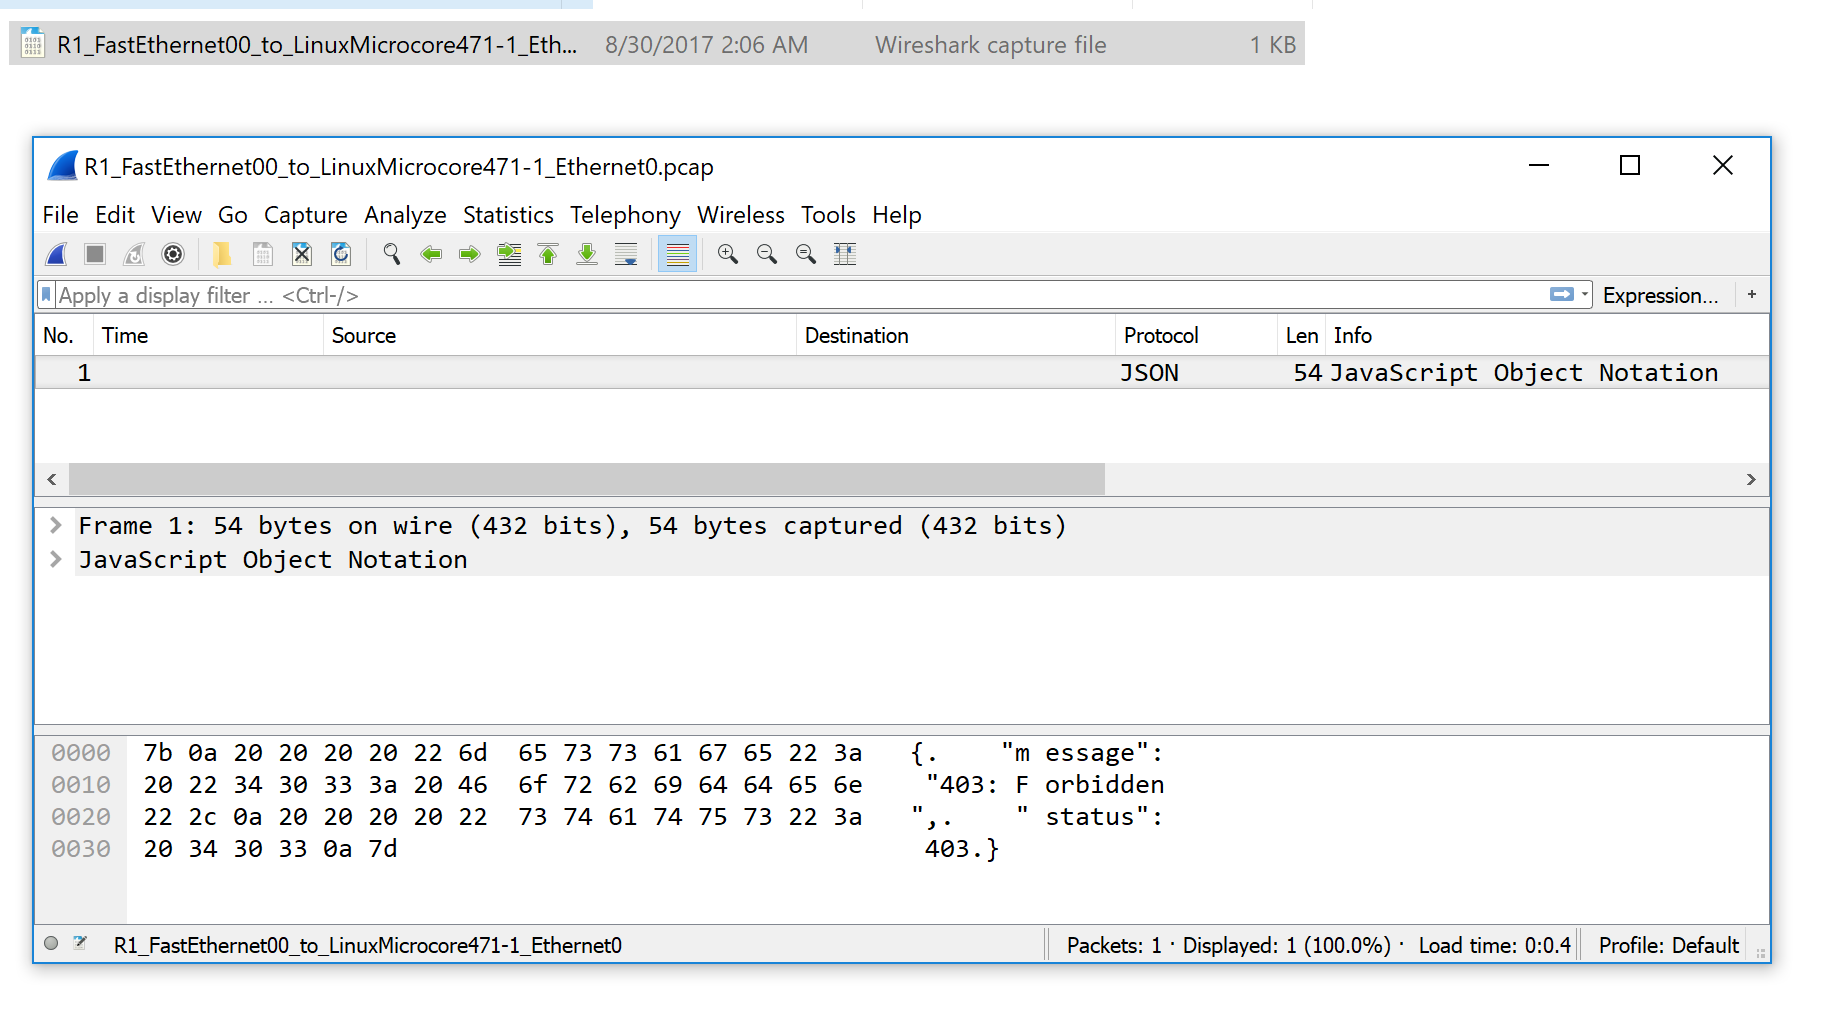Start capturing packets with shark fin icon
Image resolution: width=1824 pixels, height=1014 pixels.
[57, 255]
